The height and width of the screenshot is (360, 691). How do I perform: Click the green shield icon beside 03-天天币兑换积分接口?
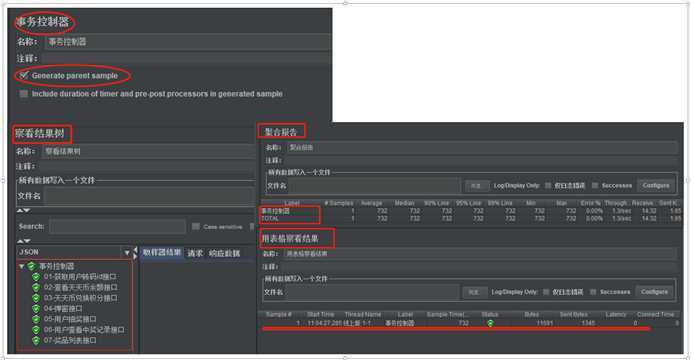(36, 298)
